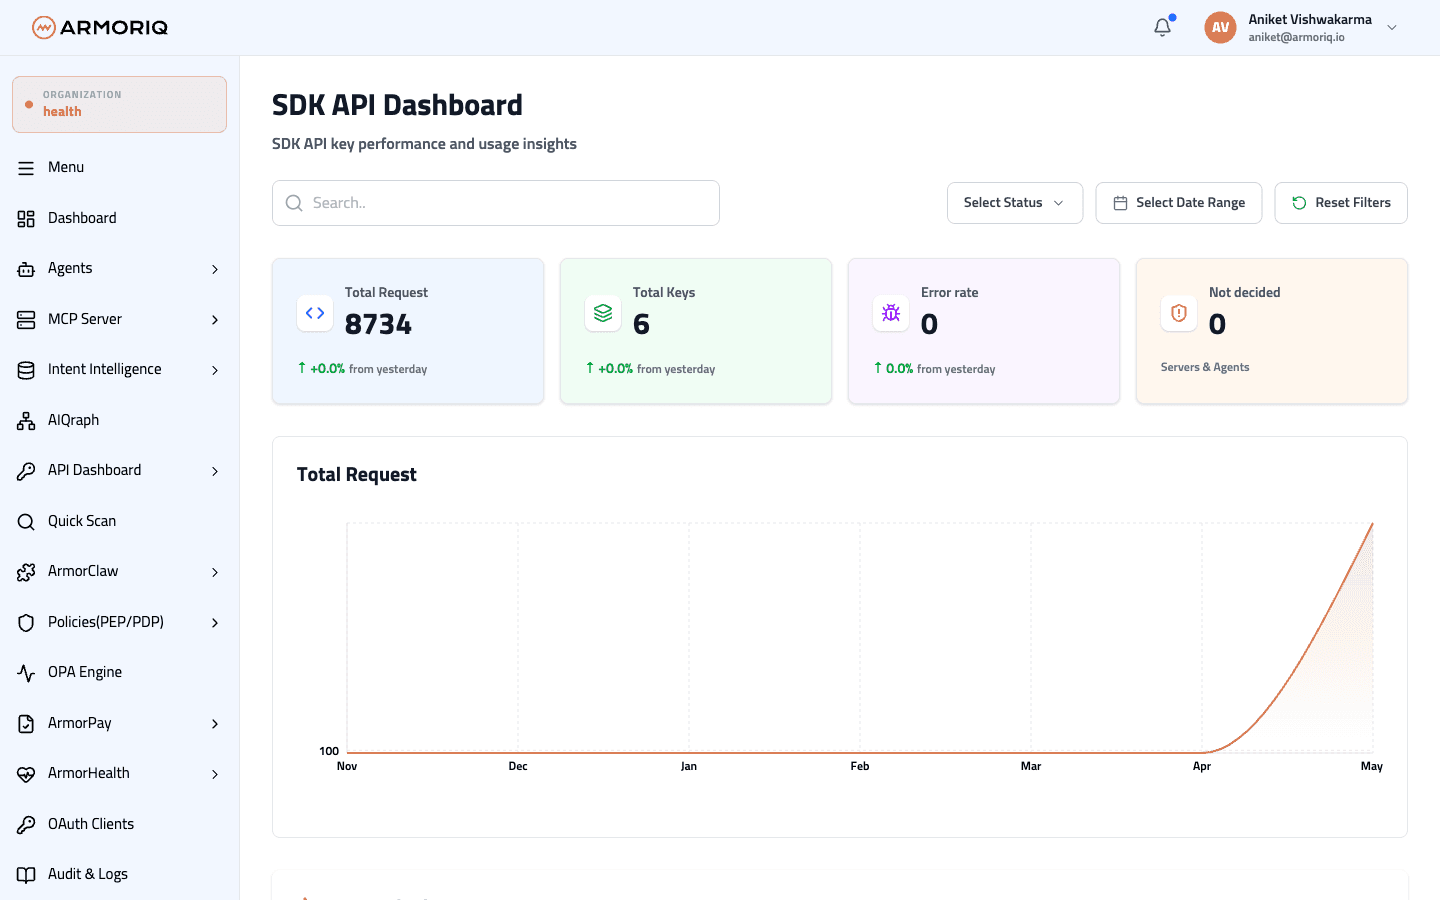Expand the Agents submenu chevron
Image resolution: width=1440 pixels, height=900 pixels.
pos(215,269)
